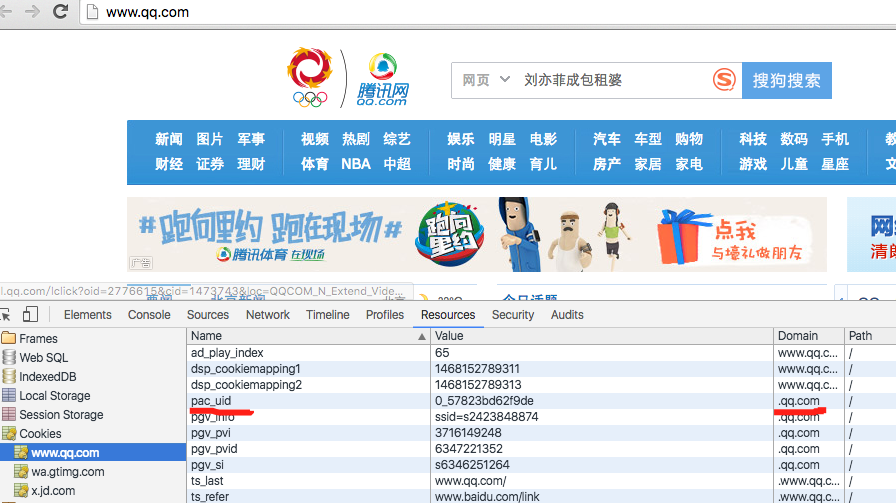
Task: Open the 财经 finance link
Action: tap(169, 164)
